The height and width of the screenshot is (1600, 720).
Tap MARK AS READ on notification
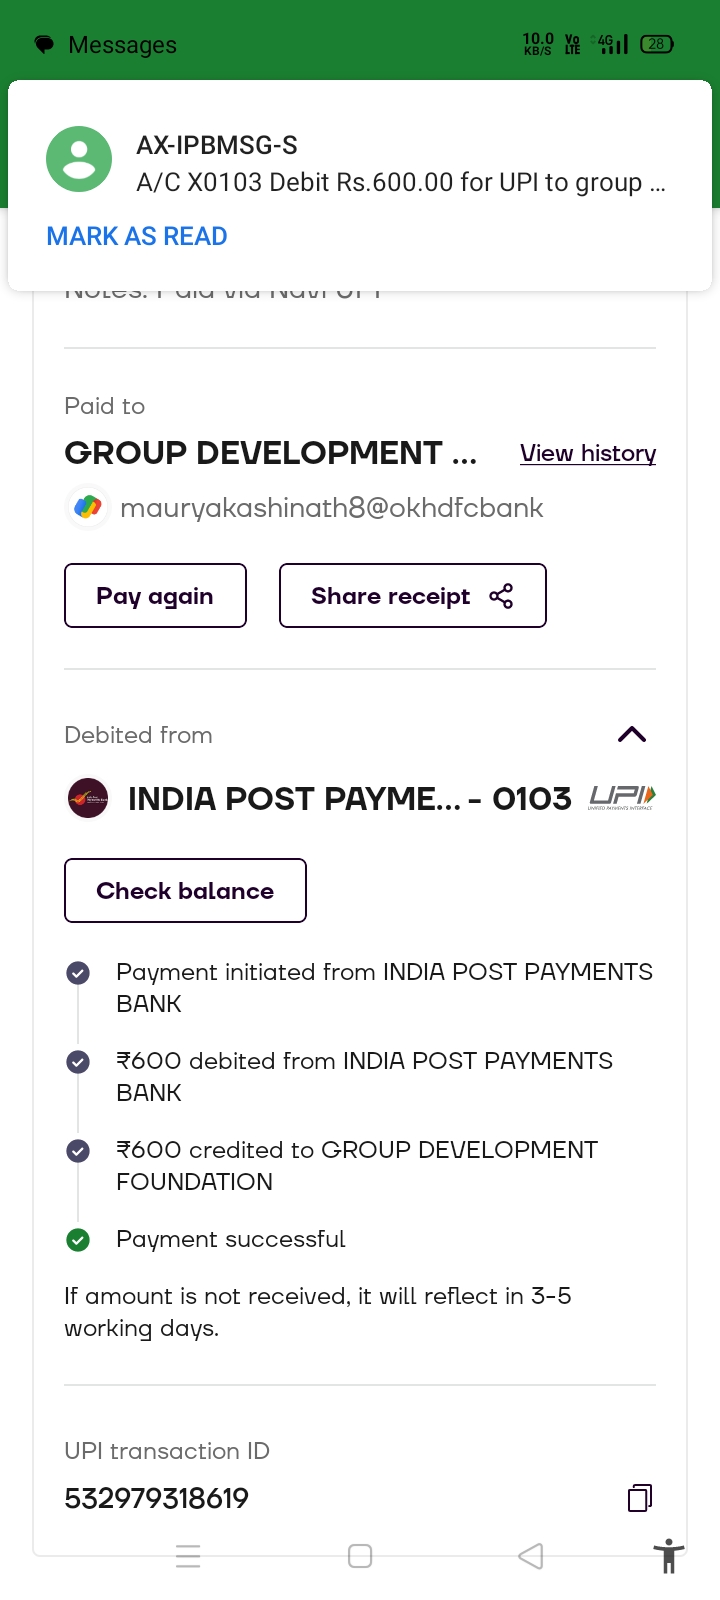point(137,236)
